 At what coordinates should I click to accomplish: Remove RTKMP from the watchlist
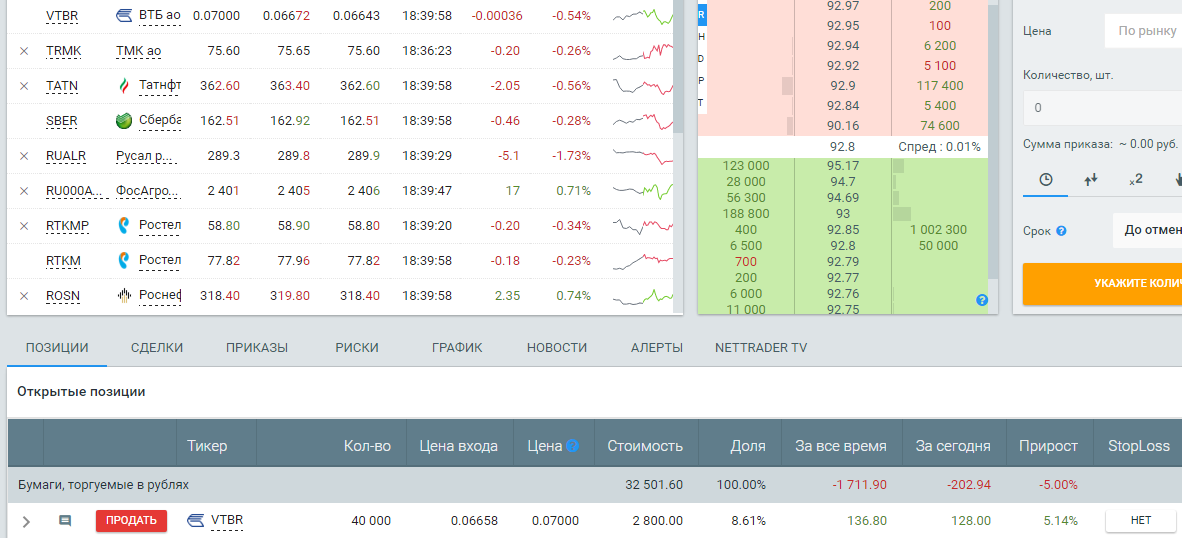[x=23, y=225]
